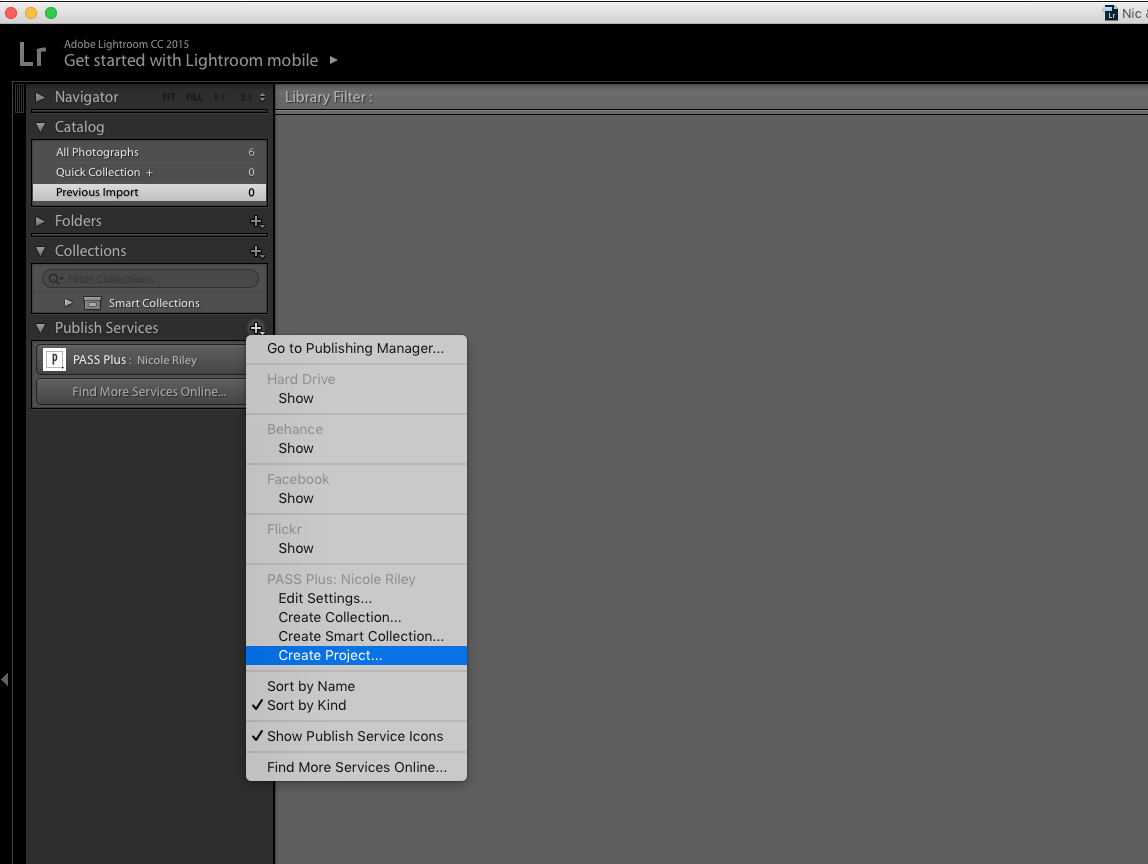Open Go to Publishing Manager

coord(357,349)
